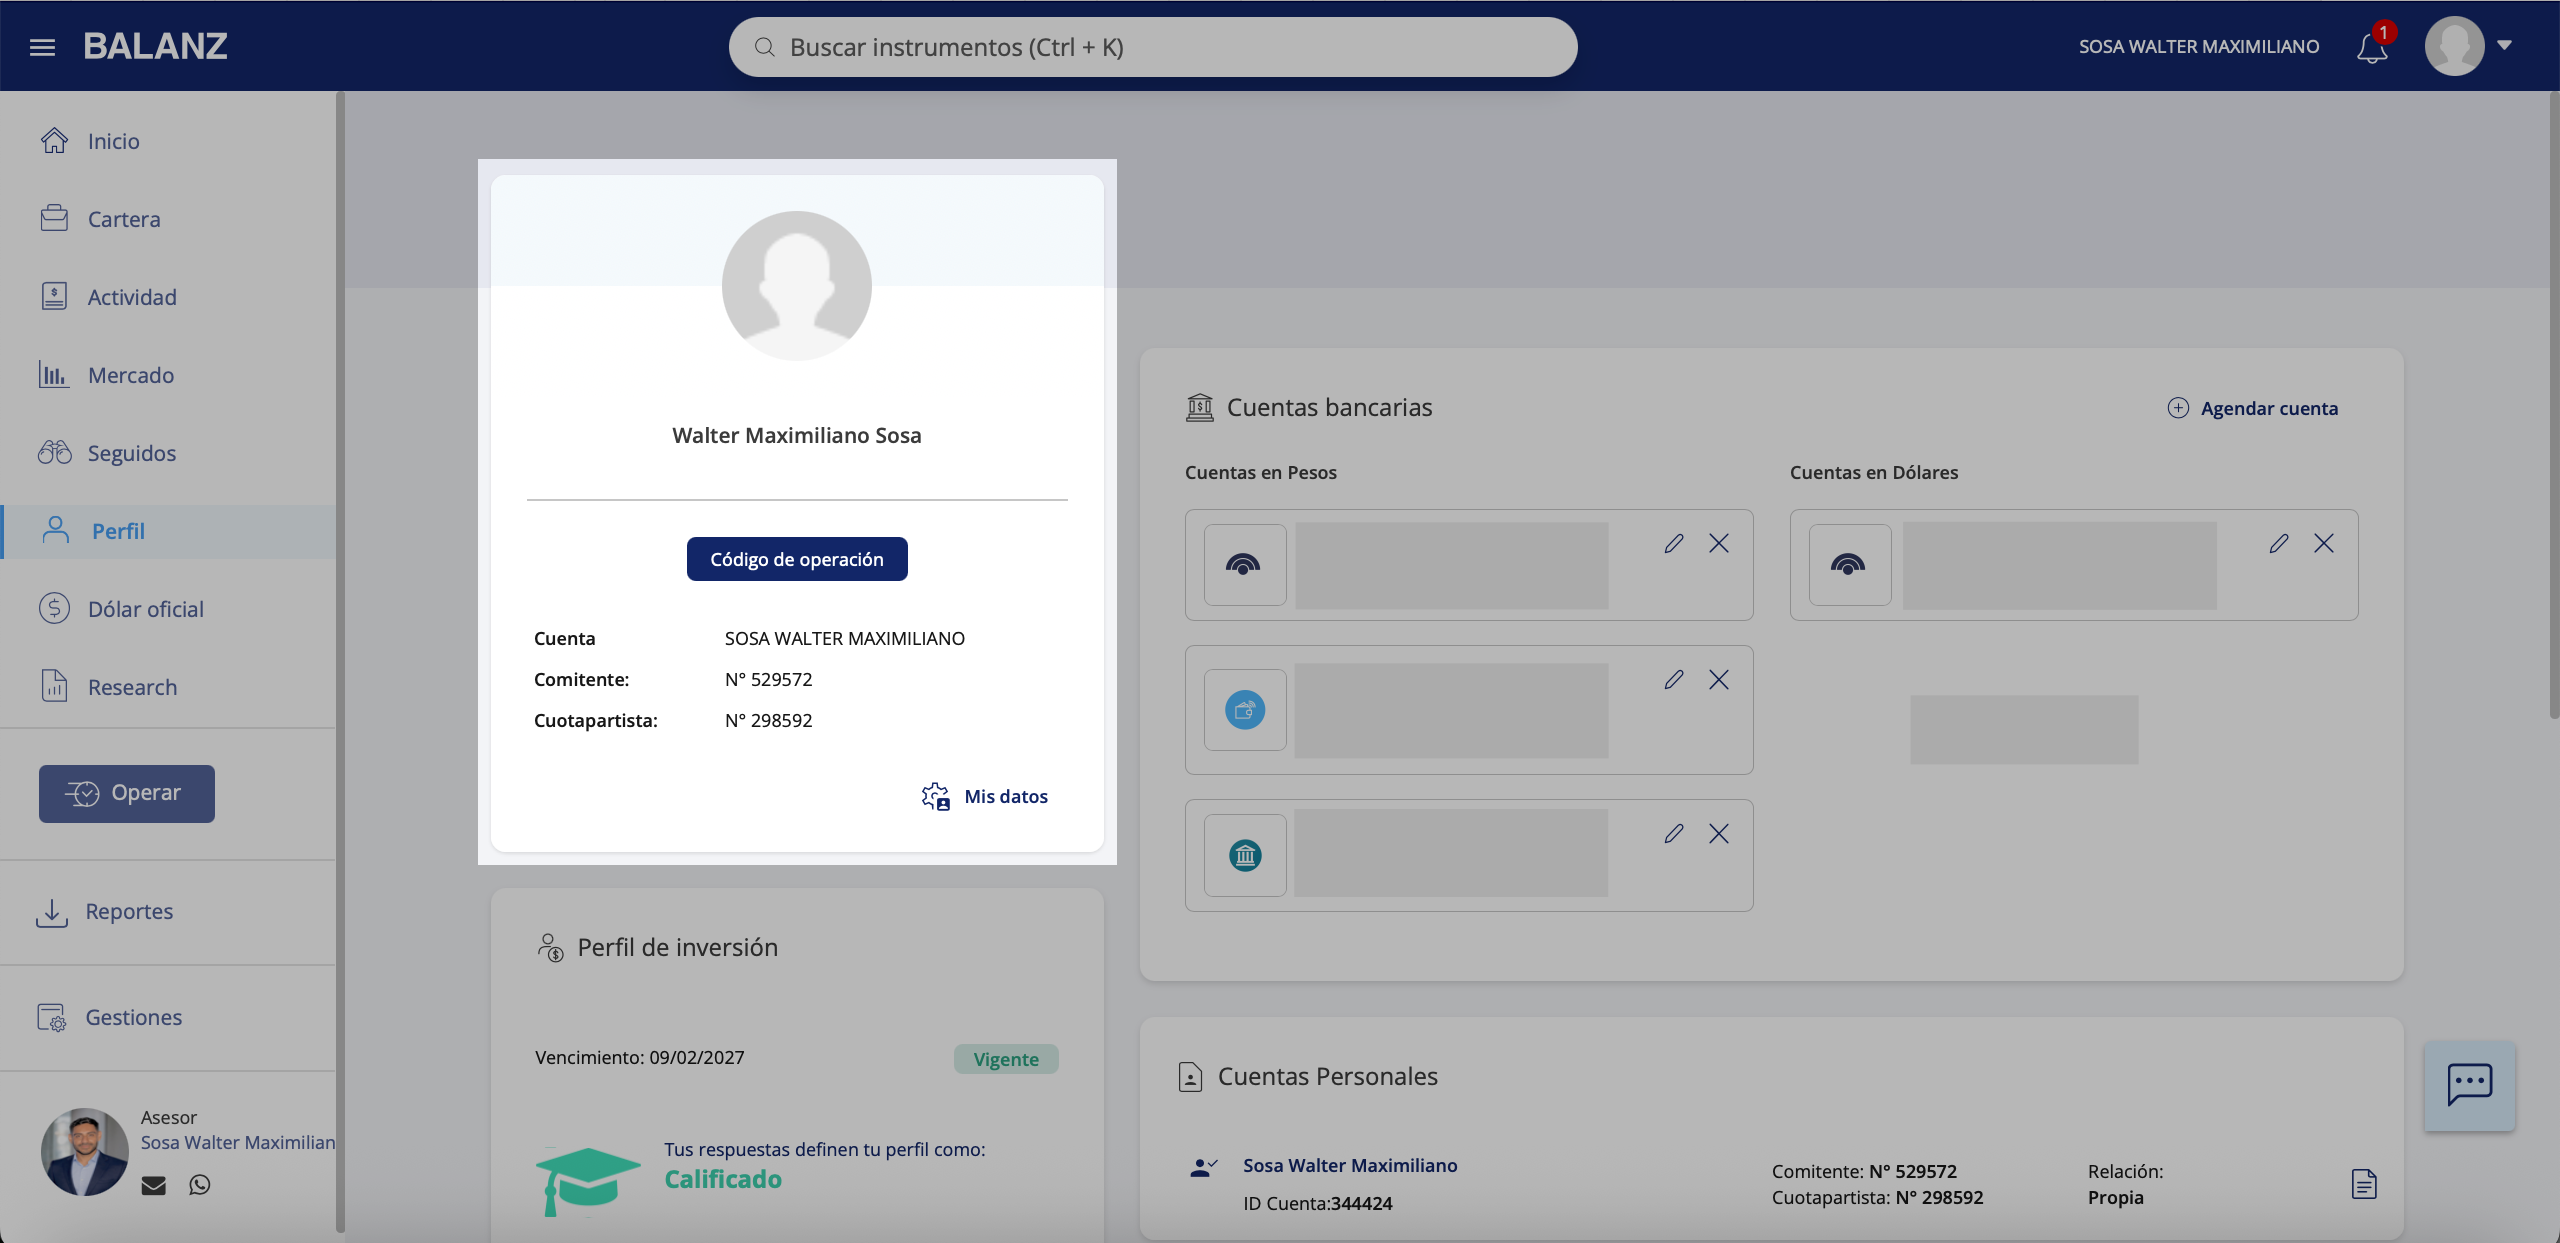Screen dimensions: 2560x1243
Task: Delete second Cuentas en Pesos account
Action: tap(1719, 680)
